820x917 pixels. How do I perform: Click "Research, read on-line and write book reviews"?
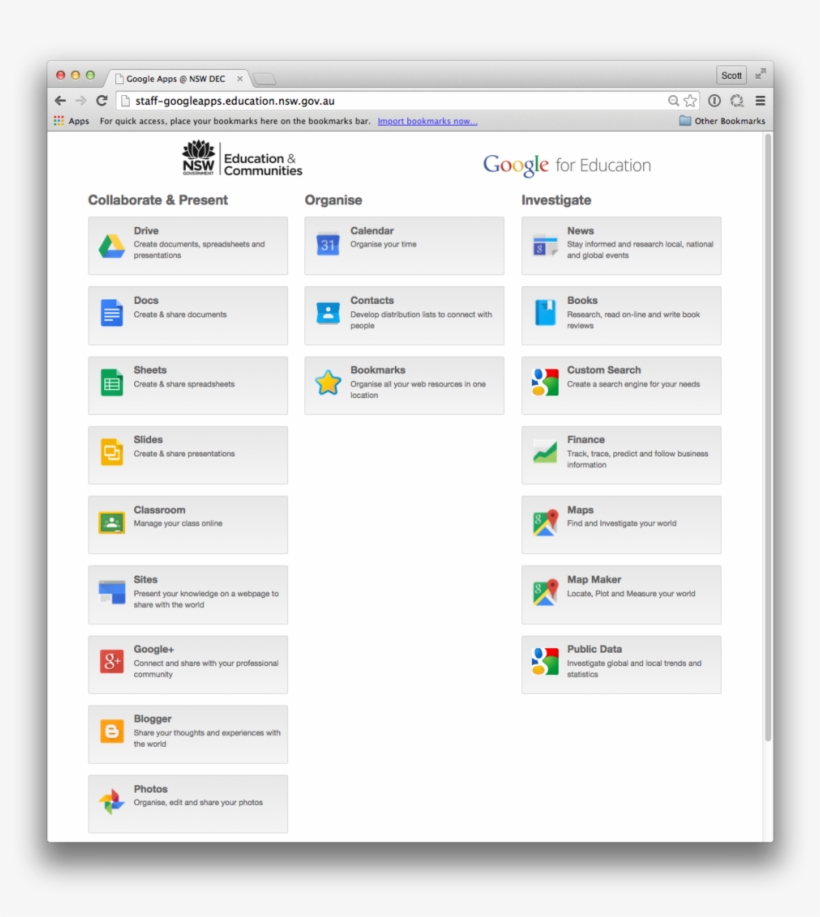click(633, 320)
